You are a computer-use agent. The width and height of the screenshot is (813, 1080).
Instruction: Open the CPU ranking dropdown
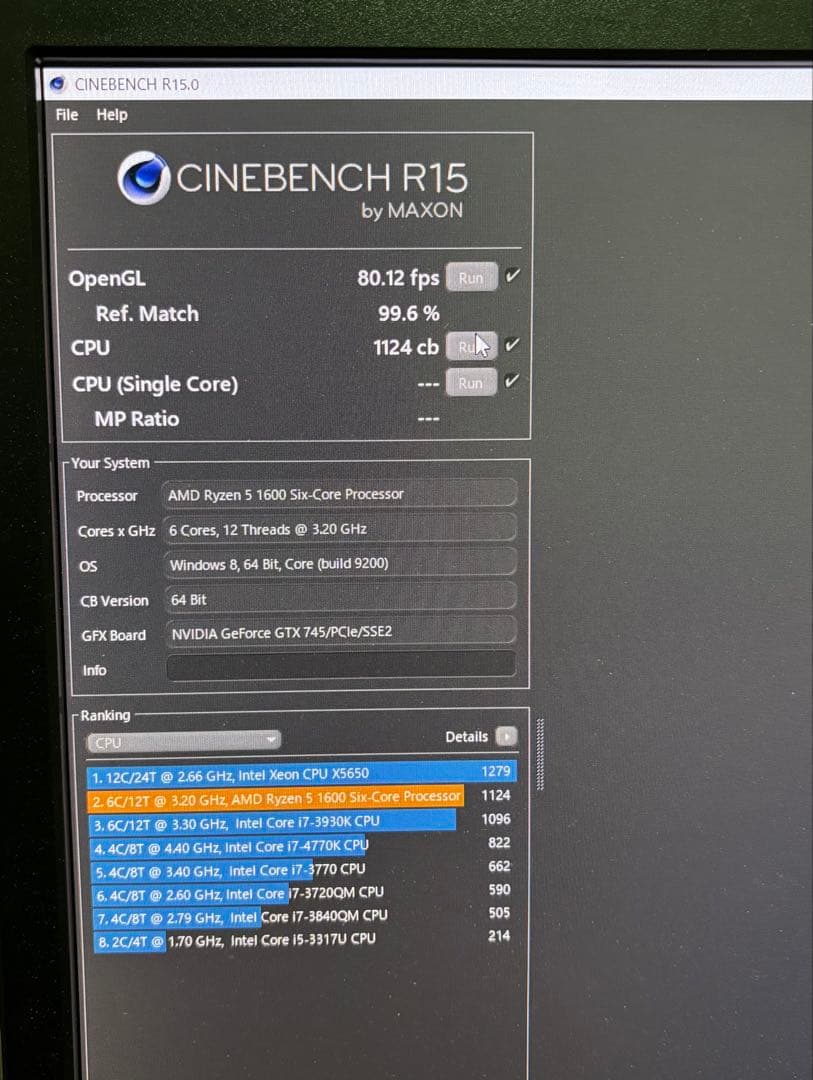(184, 742)
